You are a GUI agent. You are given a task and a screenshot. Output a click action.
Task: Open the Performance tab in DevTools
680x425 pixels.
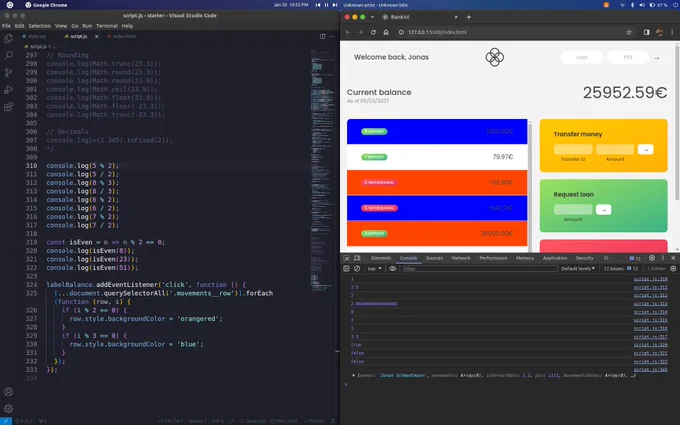point(493,258)
